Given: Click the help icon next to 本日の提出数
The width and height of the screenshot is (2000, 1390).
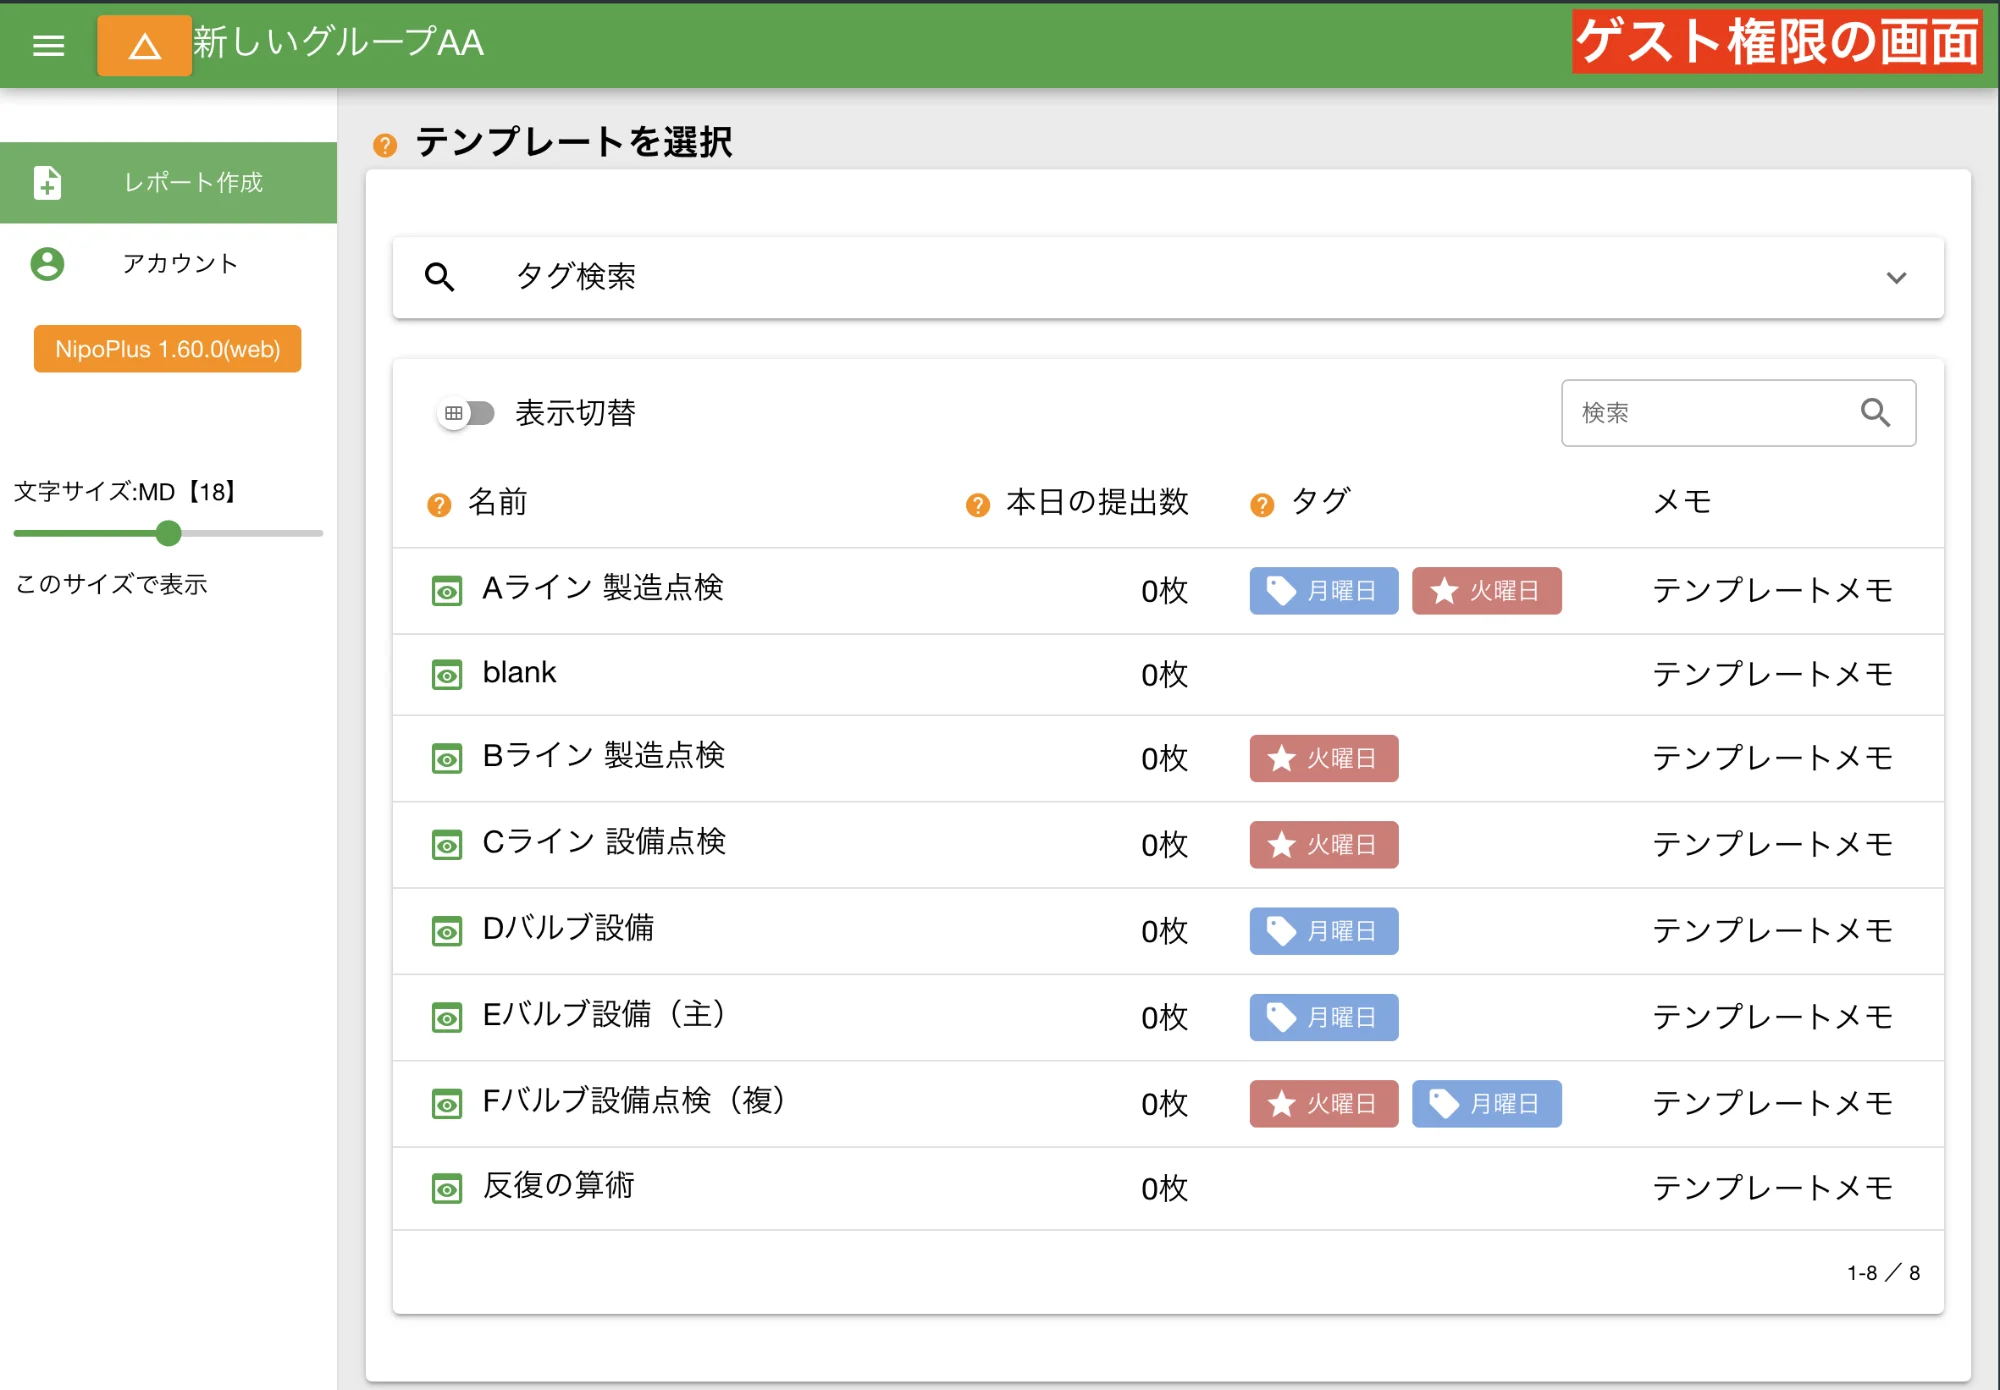Looking at the screenshot, I should [977, 505].
